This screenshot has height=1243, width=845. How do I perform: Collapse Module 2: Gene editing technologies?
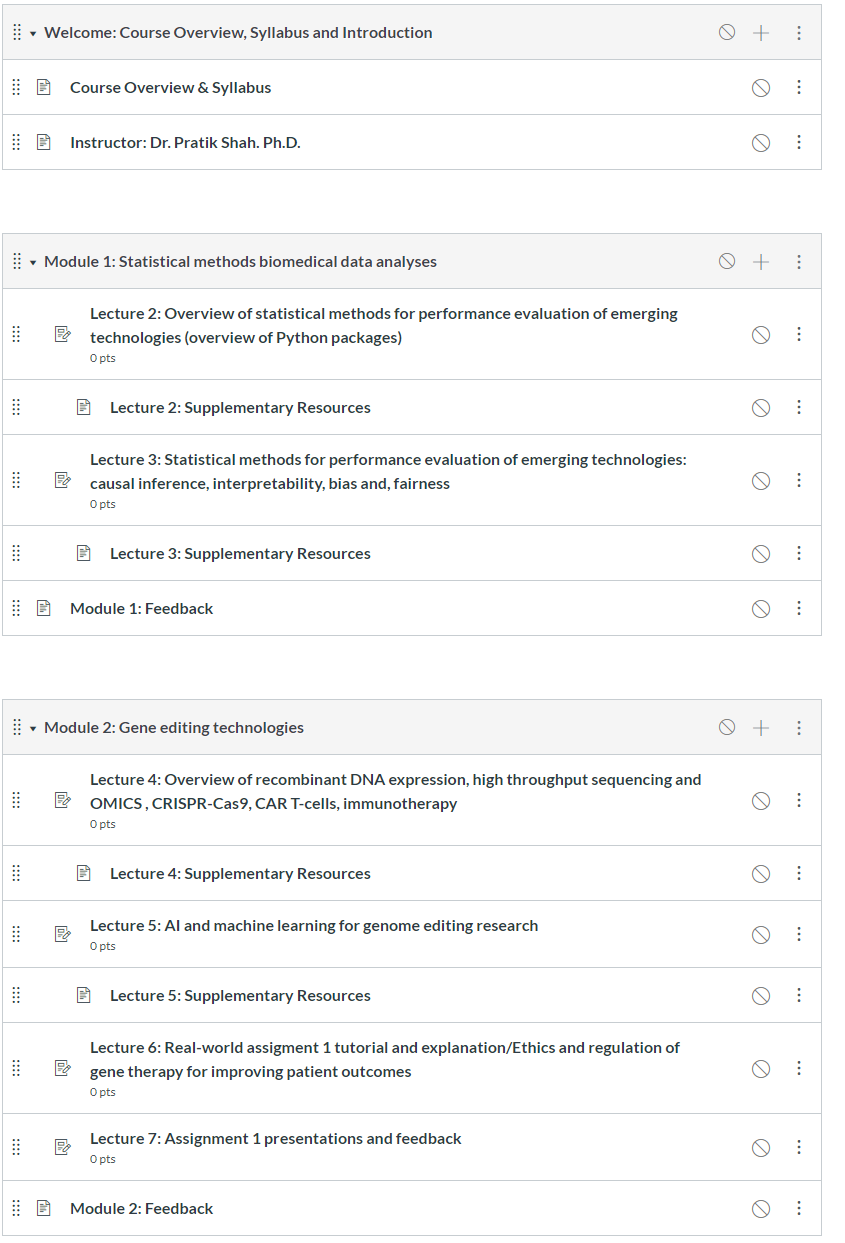click(33, 728)
